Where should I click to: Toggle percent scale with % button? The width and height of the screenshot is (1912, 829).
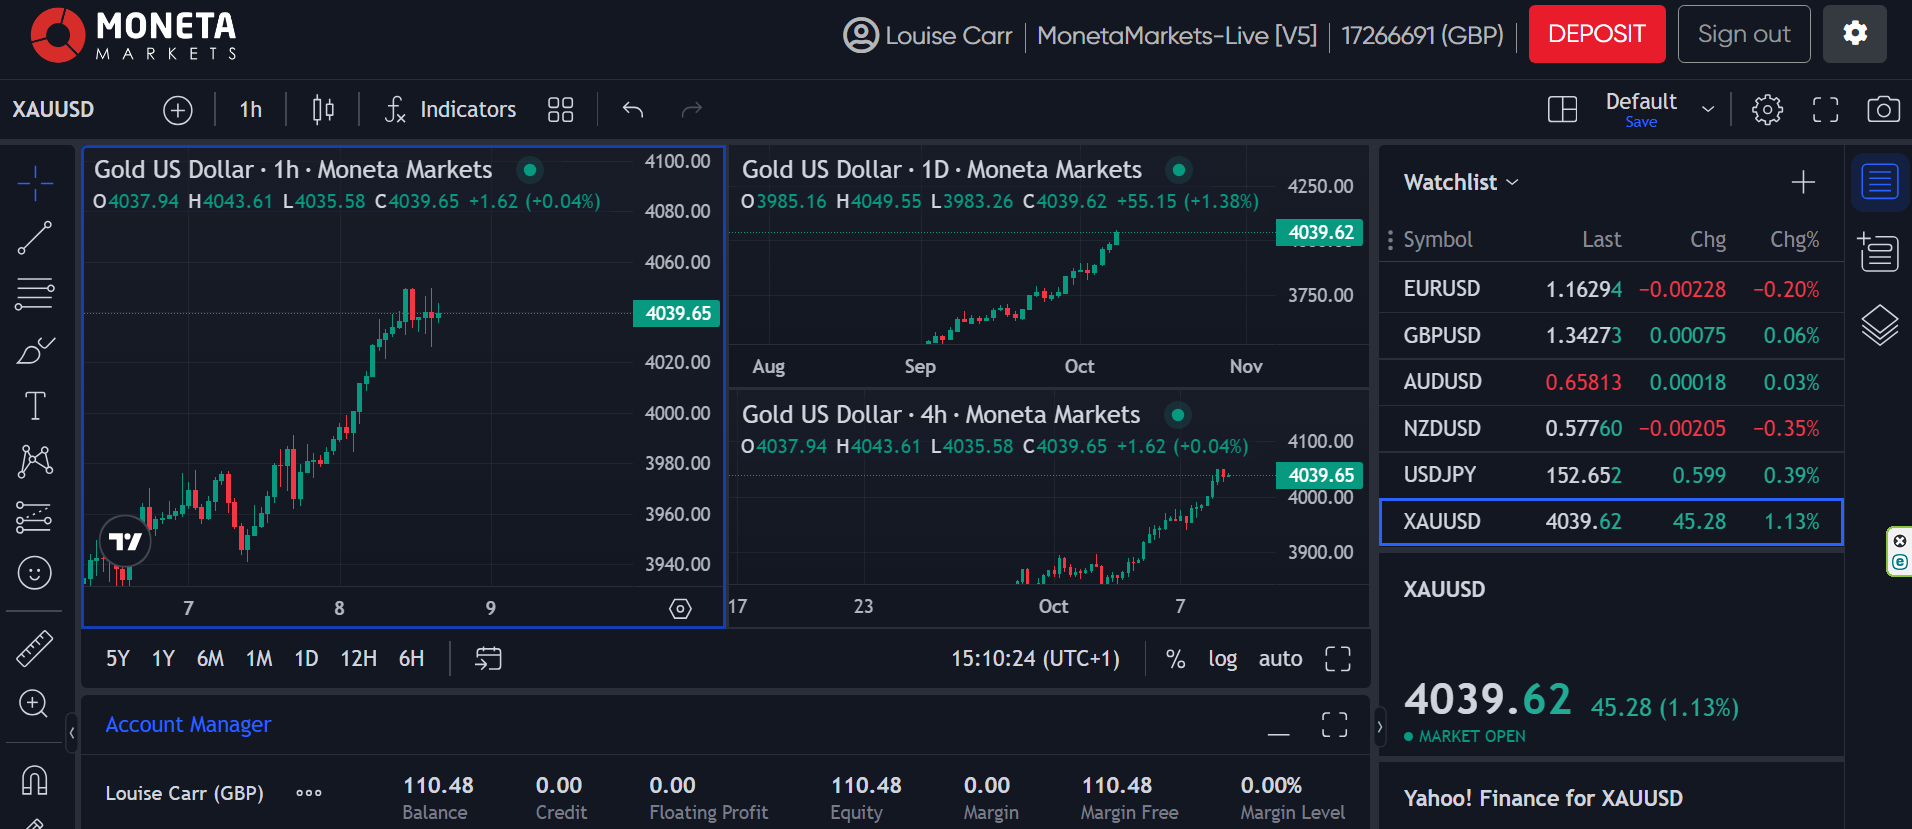click(1175, 659)
